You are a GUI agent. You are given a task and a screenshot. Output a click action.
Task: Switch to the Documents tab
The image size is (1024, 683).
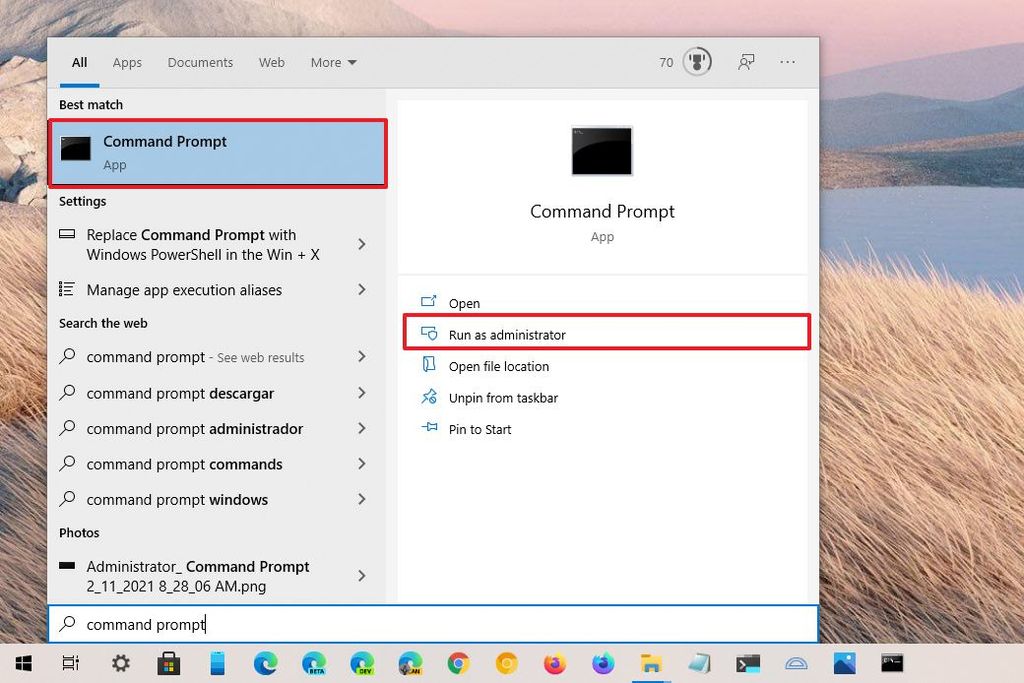tap(200, 62)
